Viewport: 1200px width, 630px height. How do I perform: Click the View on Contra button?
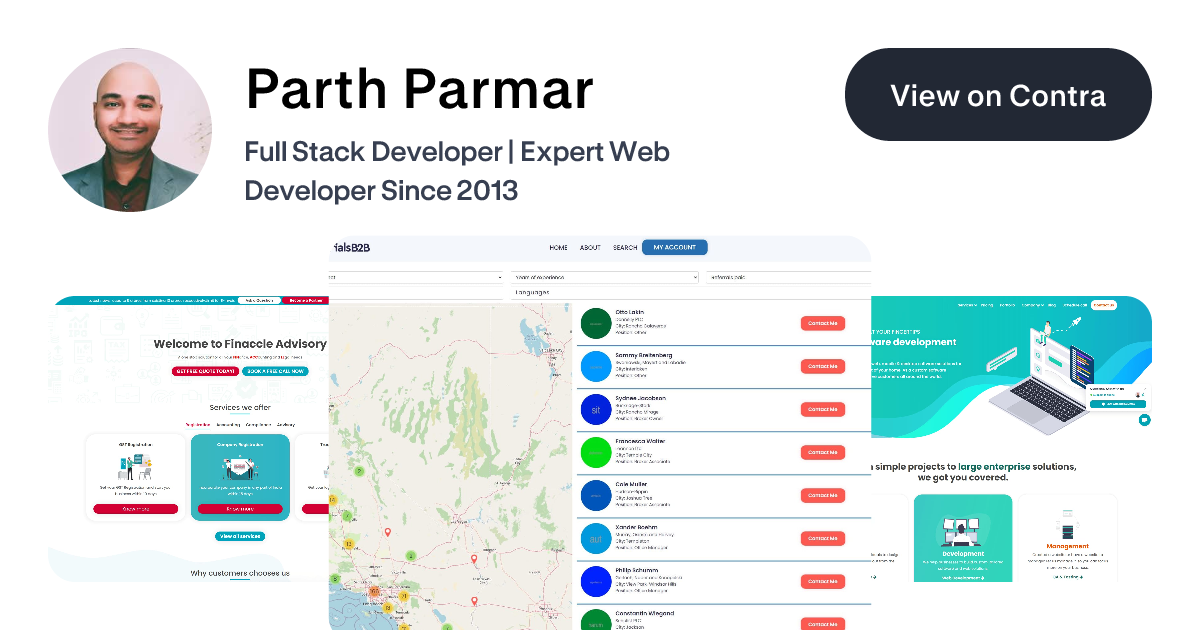[998, 94]
